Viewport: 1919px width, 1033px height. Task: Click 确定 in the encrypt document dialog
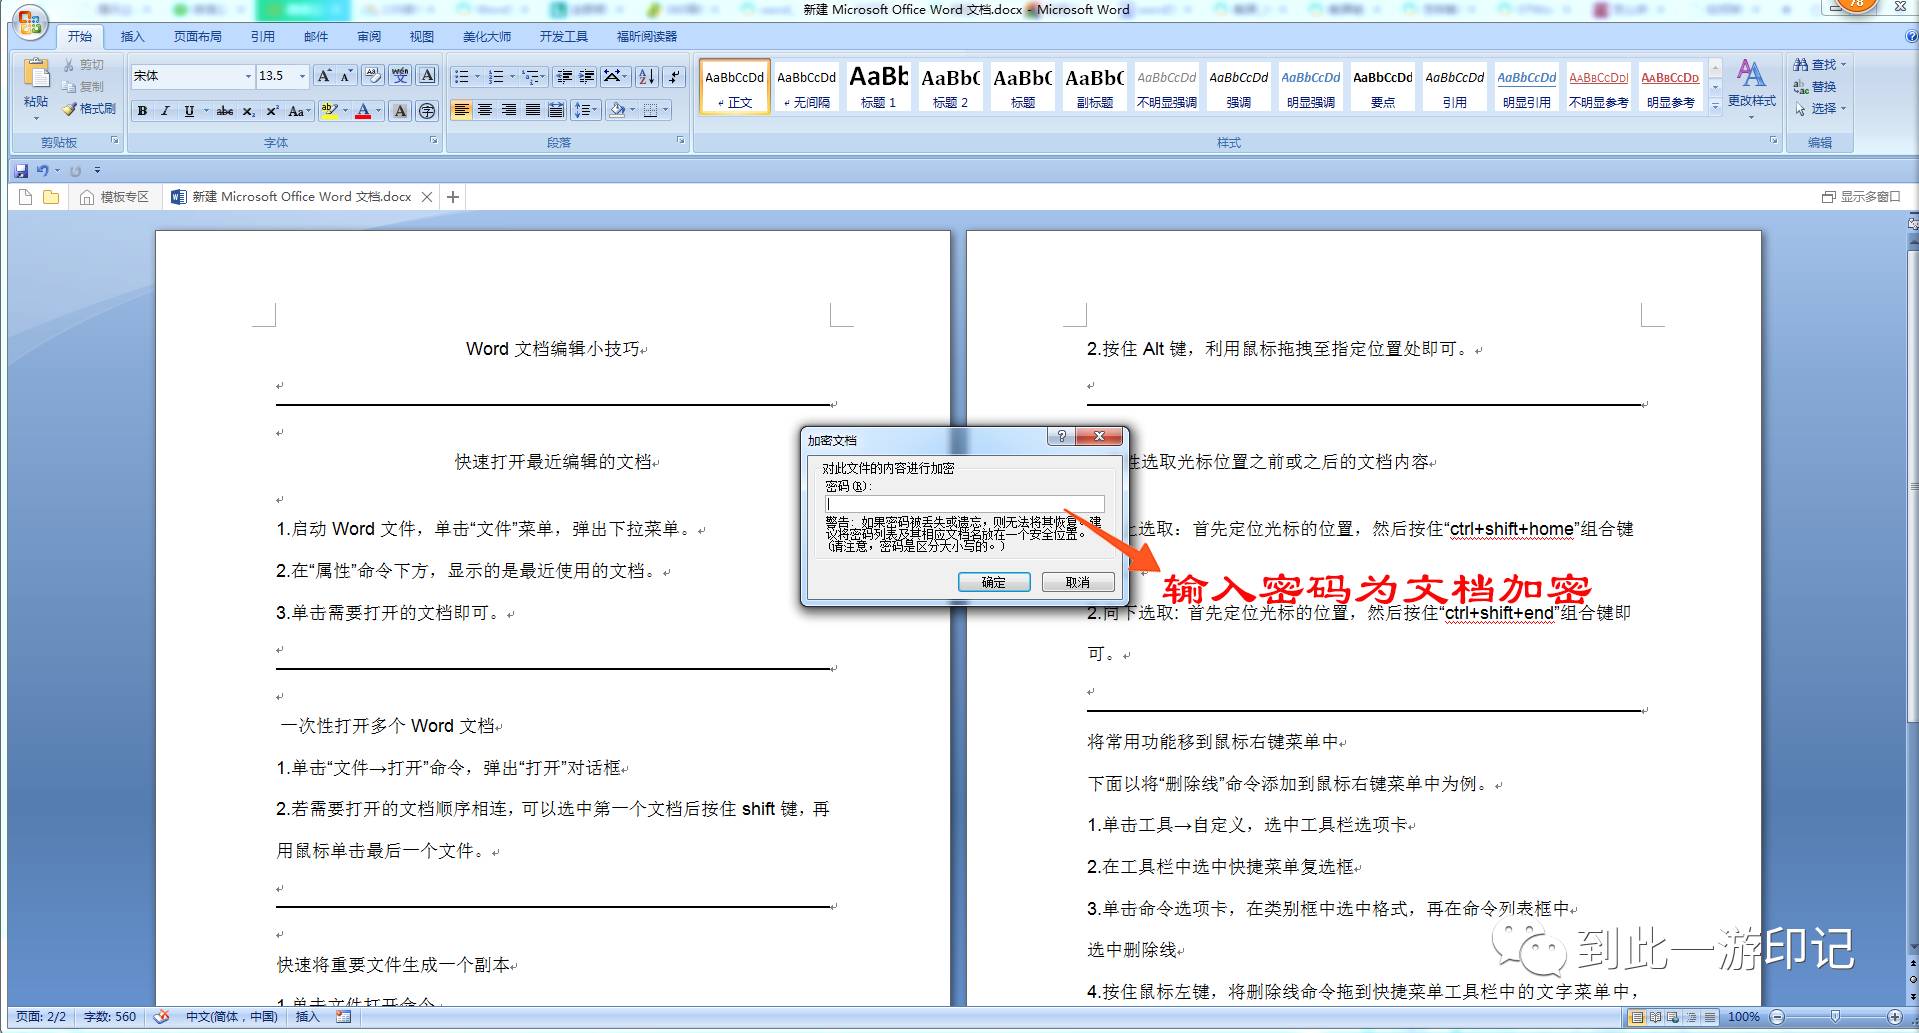[993, 582]
